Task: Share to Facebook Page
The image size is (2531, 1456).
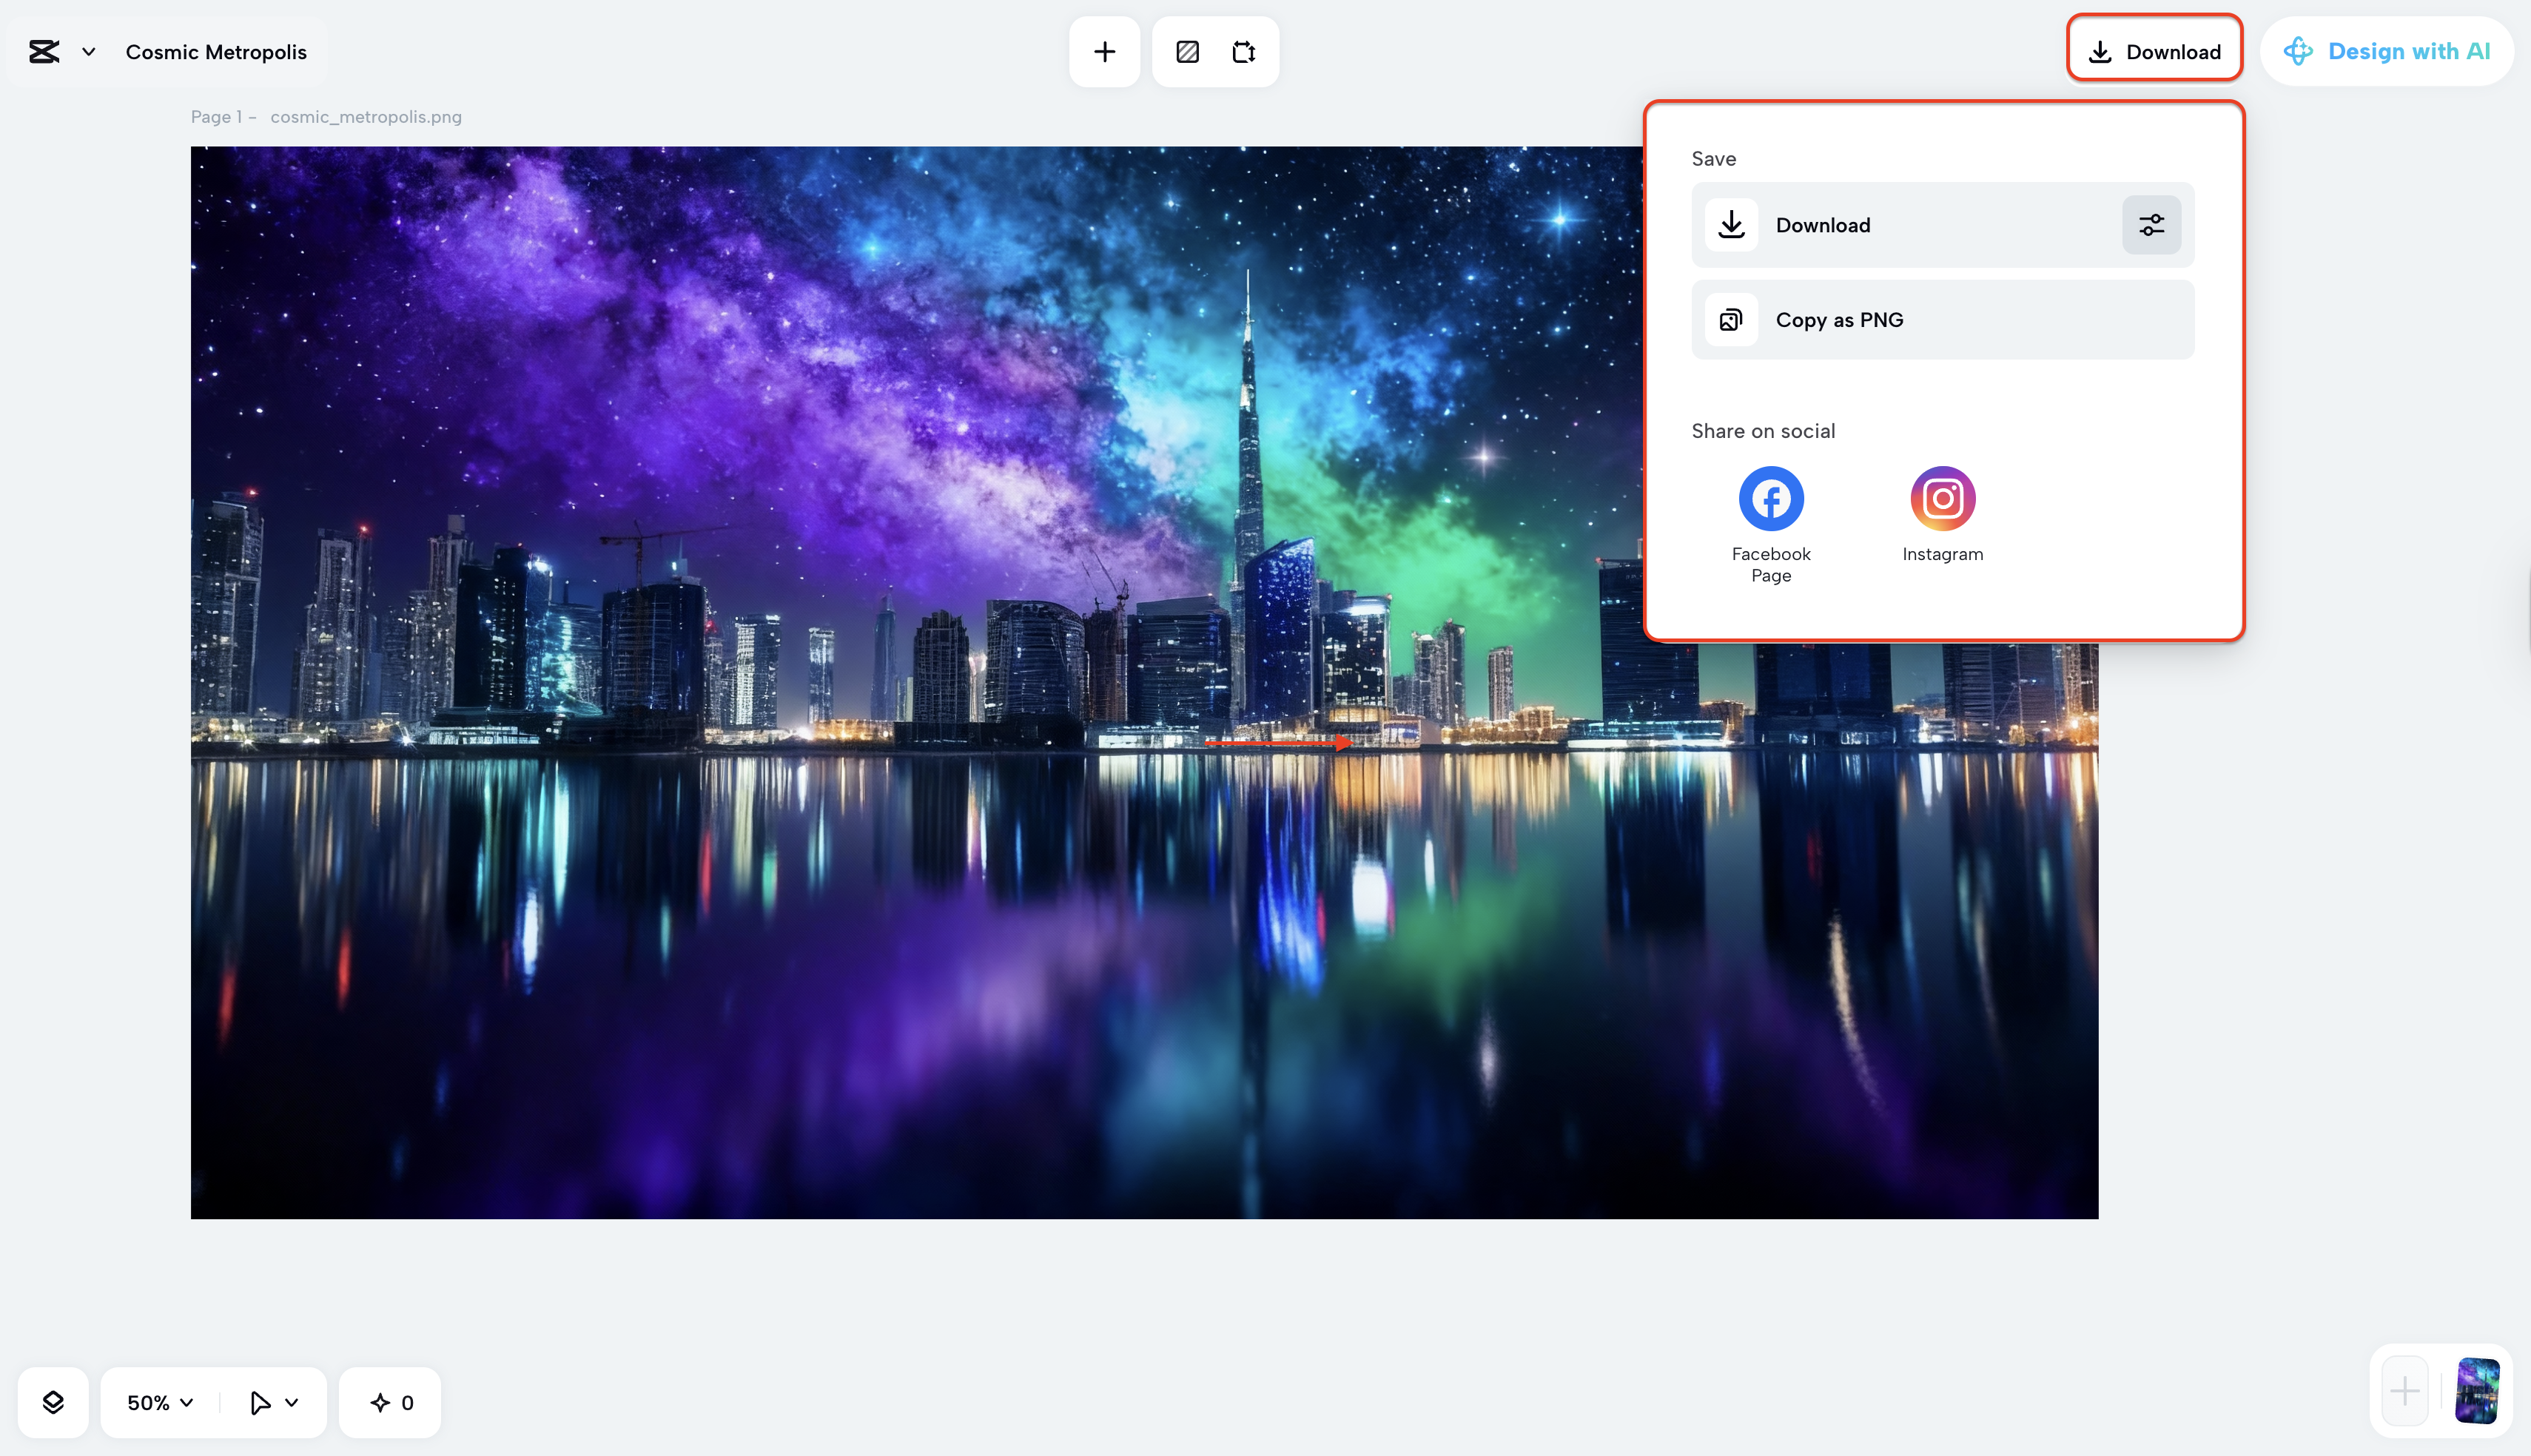Action: (1770, 499)
